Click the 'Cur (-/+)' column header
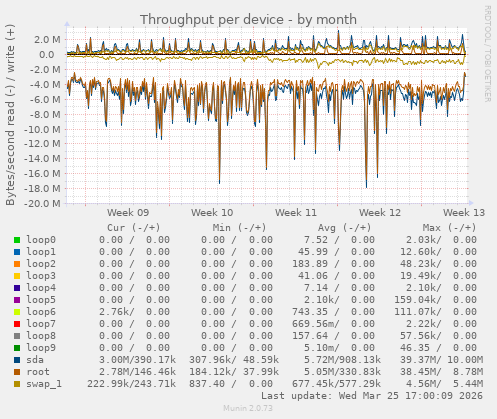 point(134,228)
